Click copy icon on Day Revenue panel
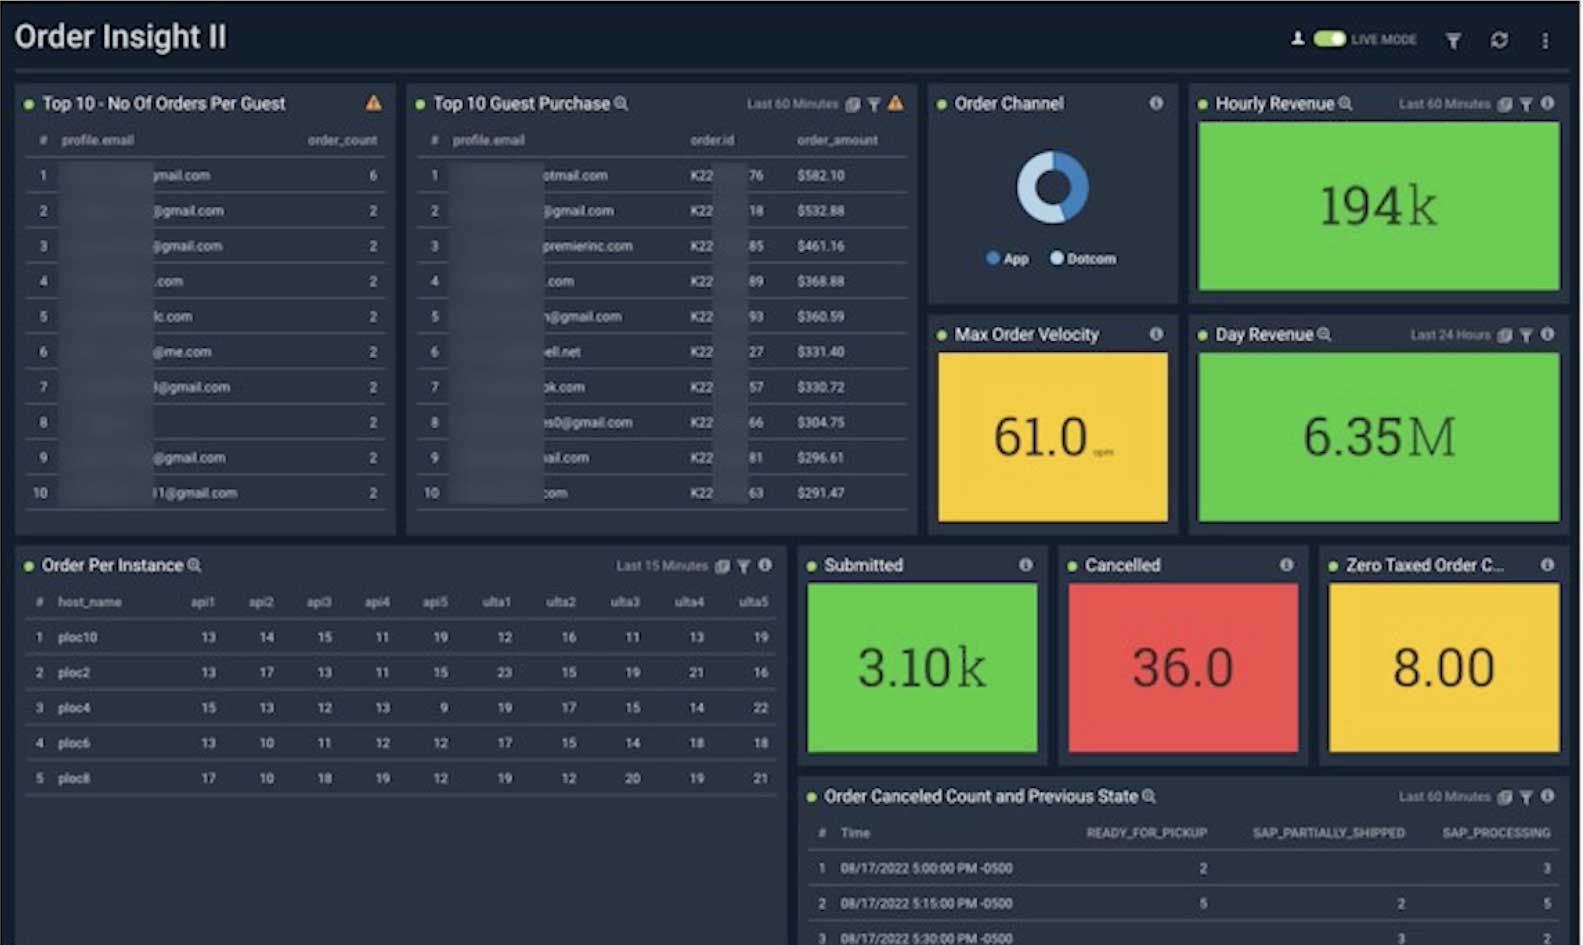The width and height of the screenshot is (1583, 945). click(1504, 335)
